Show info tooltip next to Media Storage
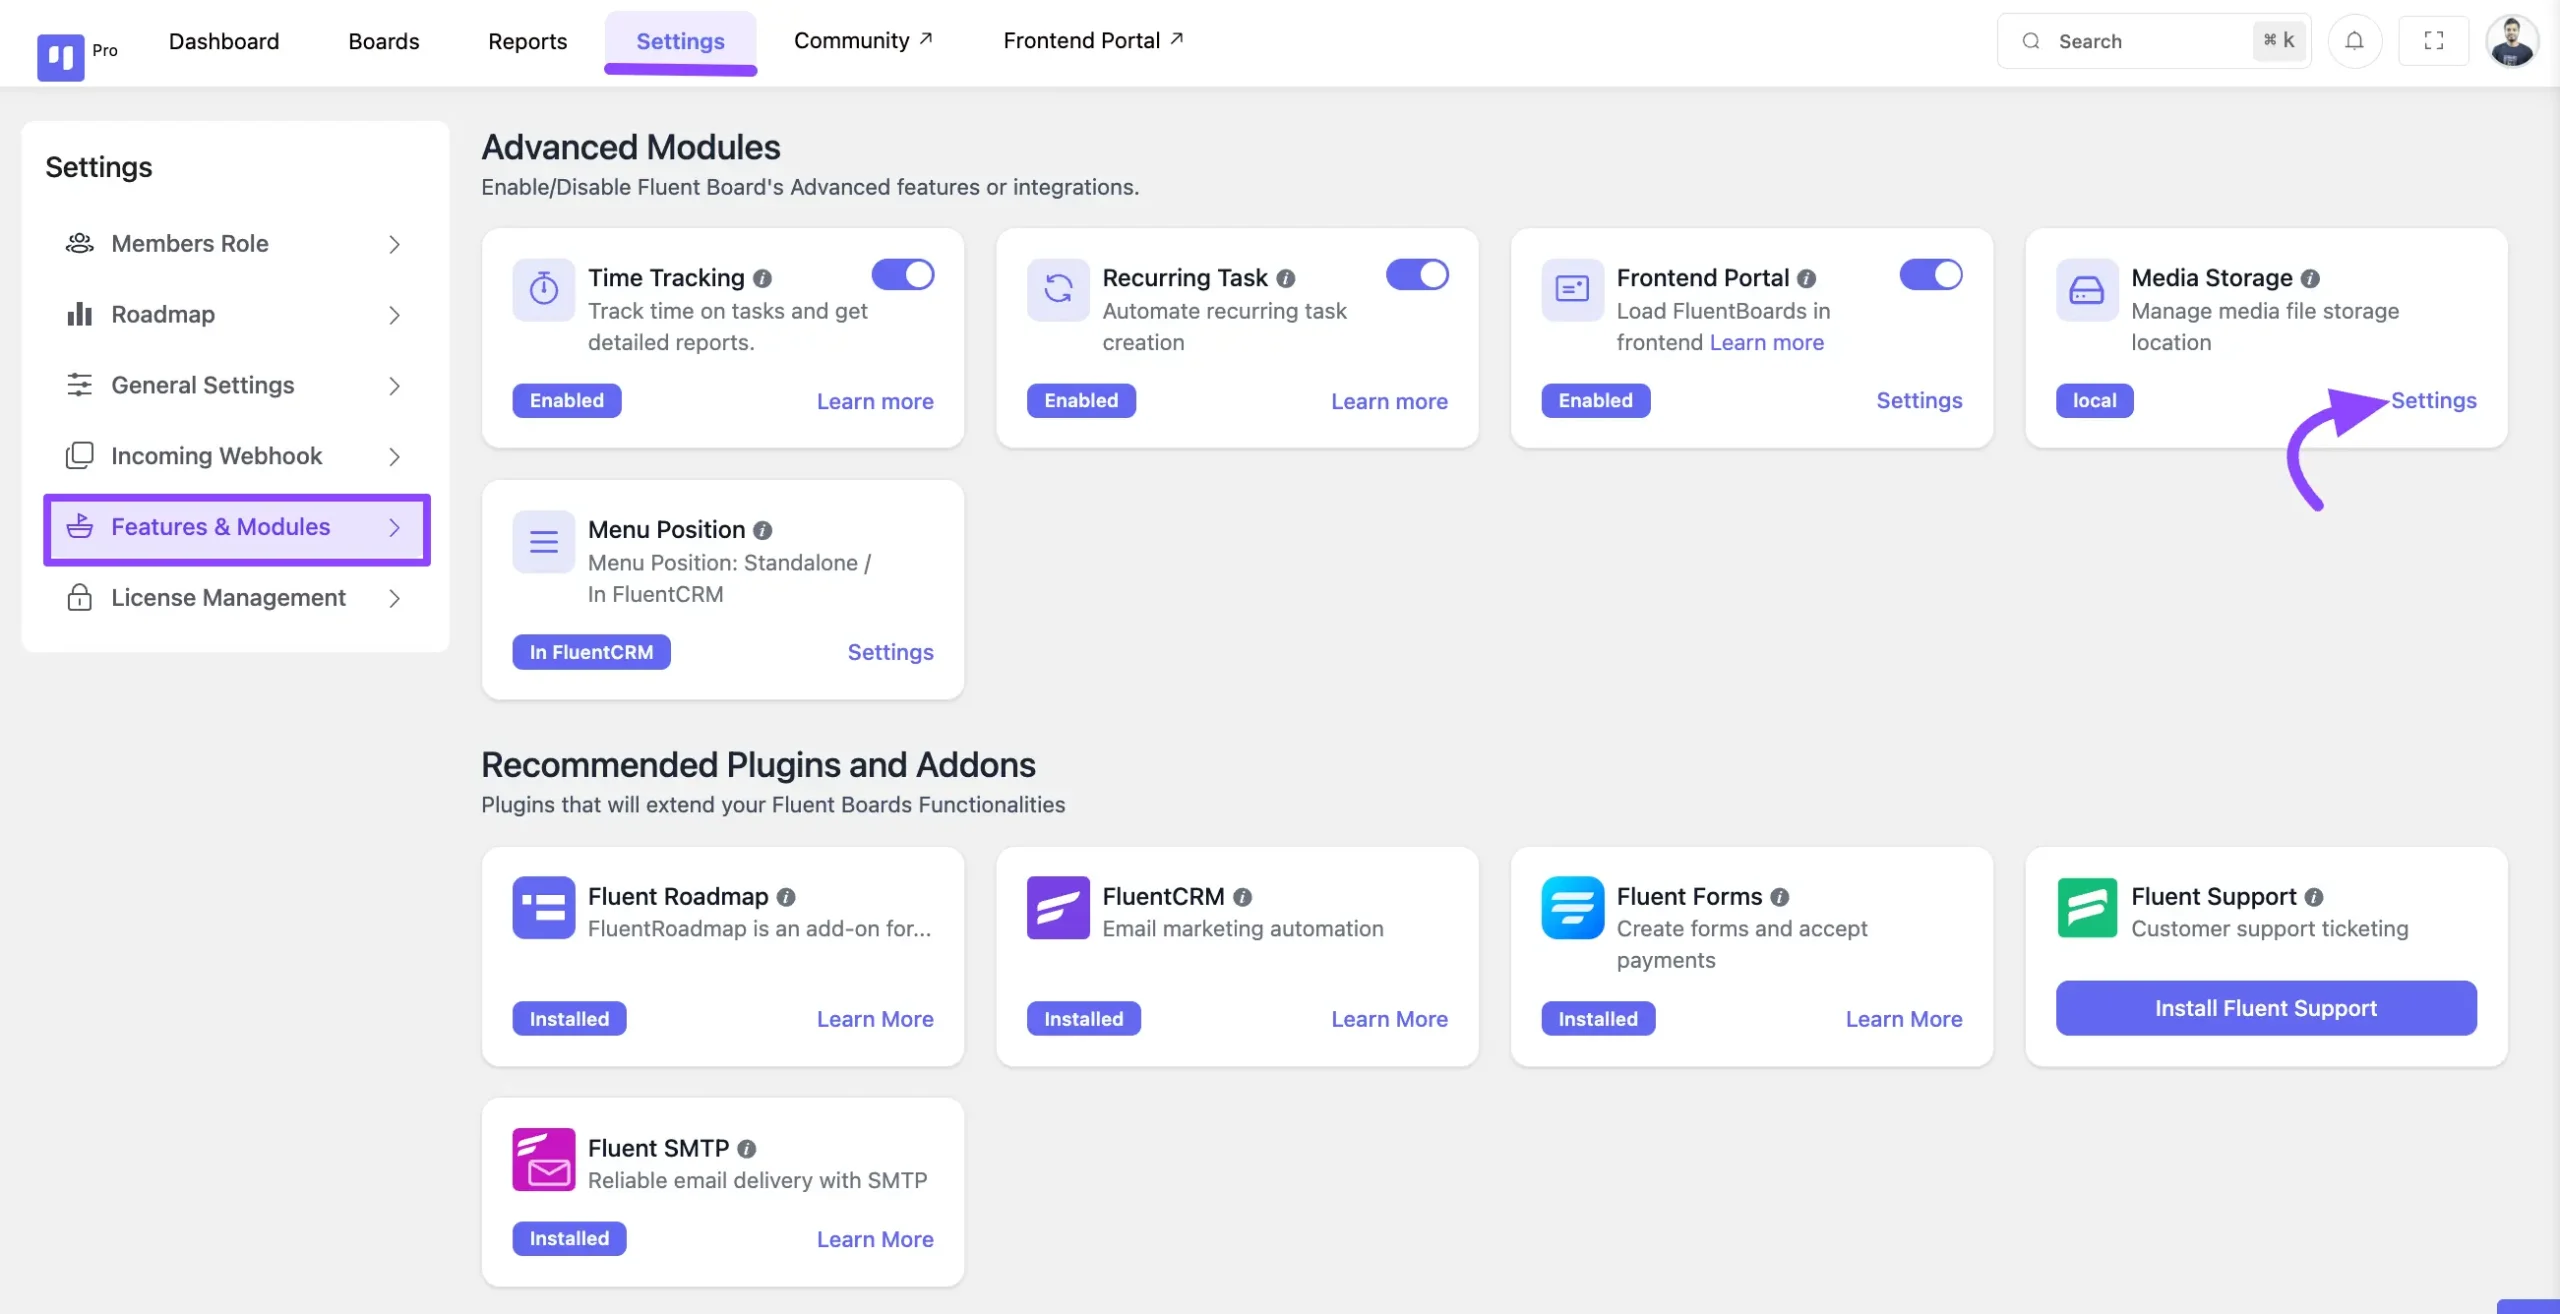 click(2309, 279)
